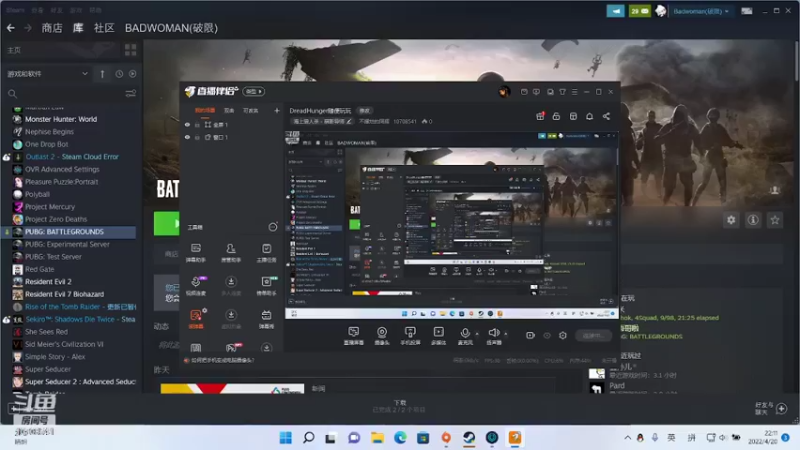Click the green PUBG play button
The height and width of the screenshot is (450, 800).
[x=166, y=223]
